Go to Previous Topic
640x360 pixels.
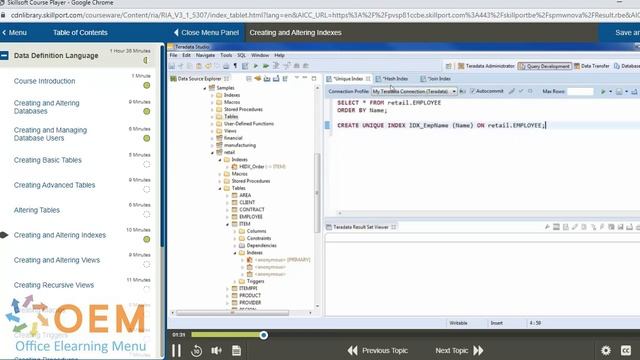378,350
